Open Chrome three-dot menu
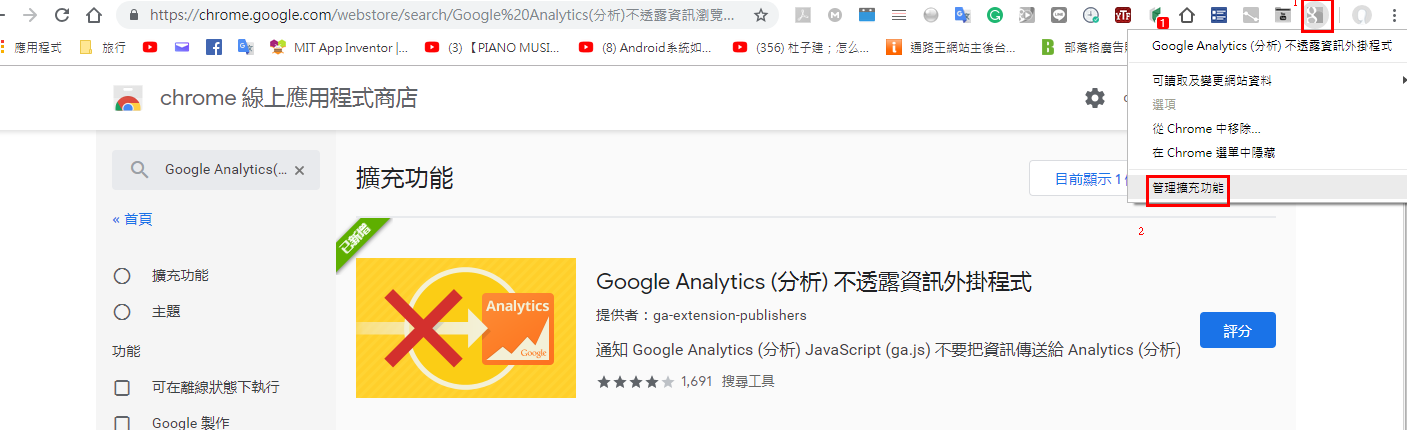Image resolution: width=1407 pixels, height=430 pixels. (1394, 15)
